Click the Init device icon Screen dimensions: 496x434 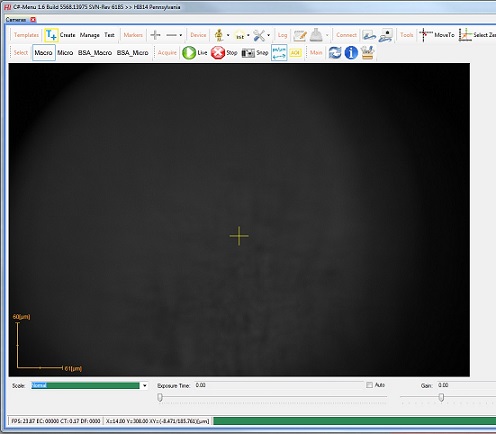click(x=240, y=35)
